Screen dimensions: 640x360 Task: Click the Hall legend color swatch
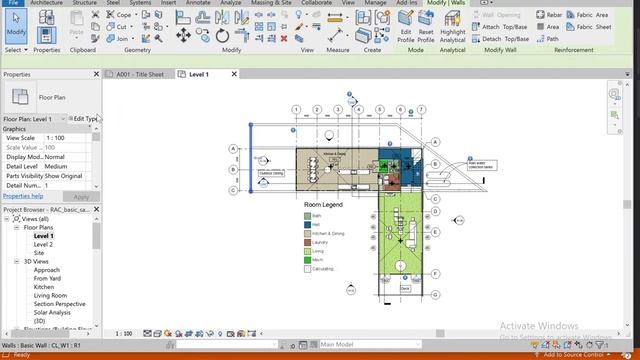[307, 224]
